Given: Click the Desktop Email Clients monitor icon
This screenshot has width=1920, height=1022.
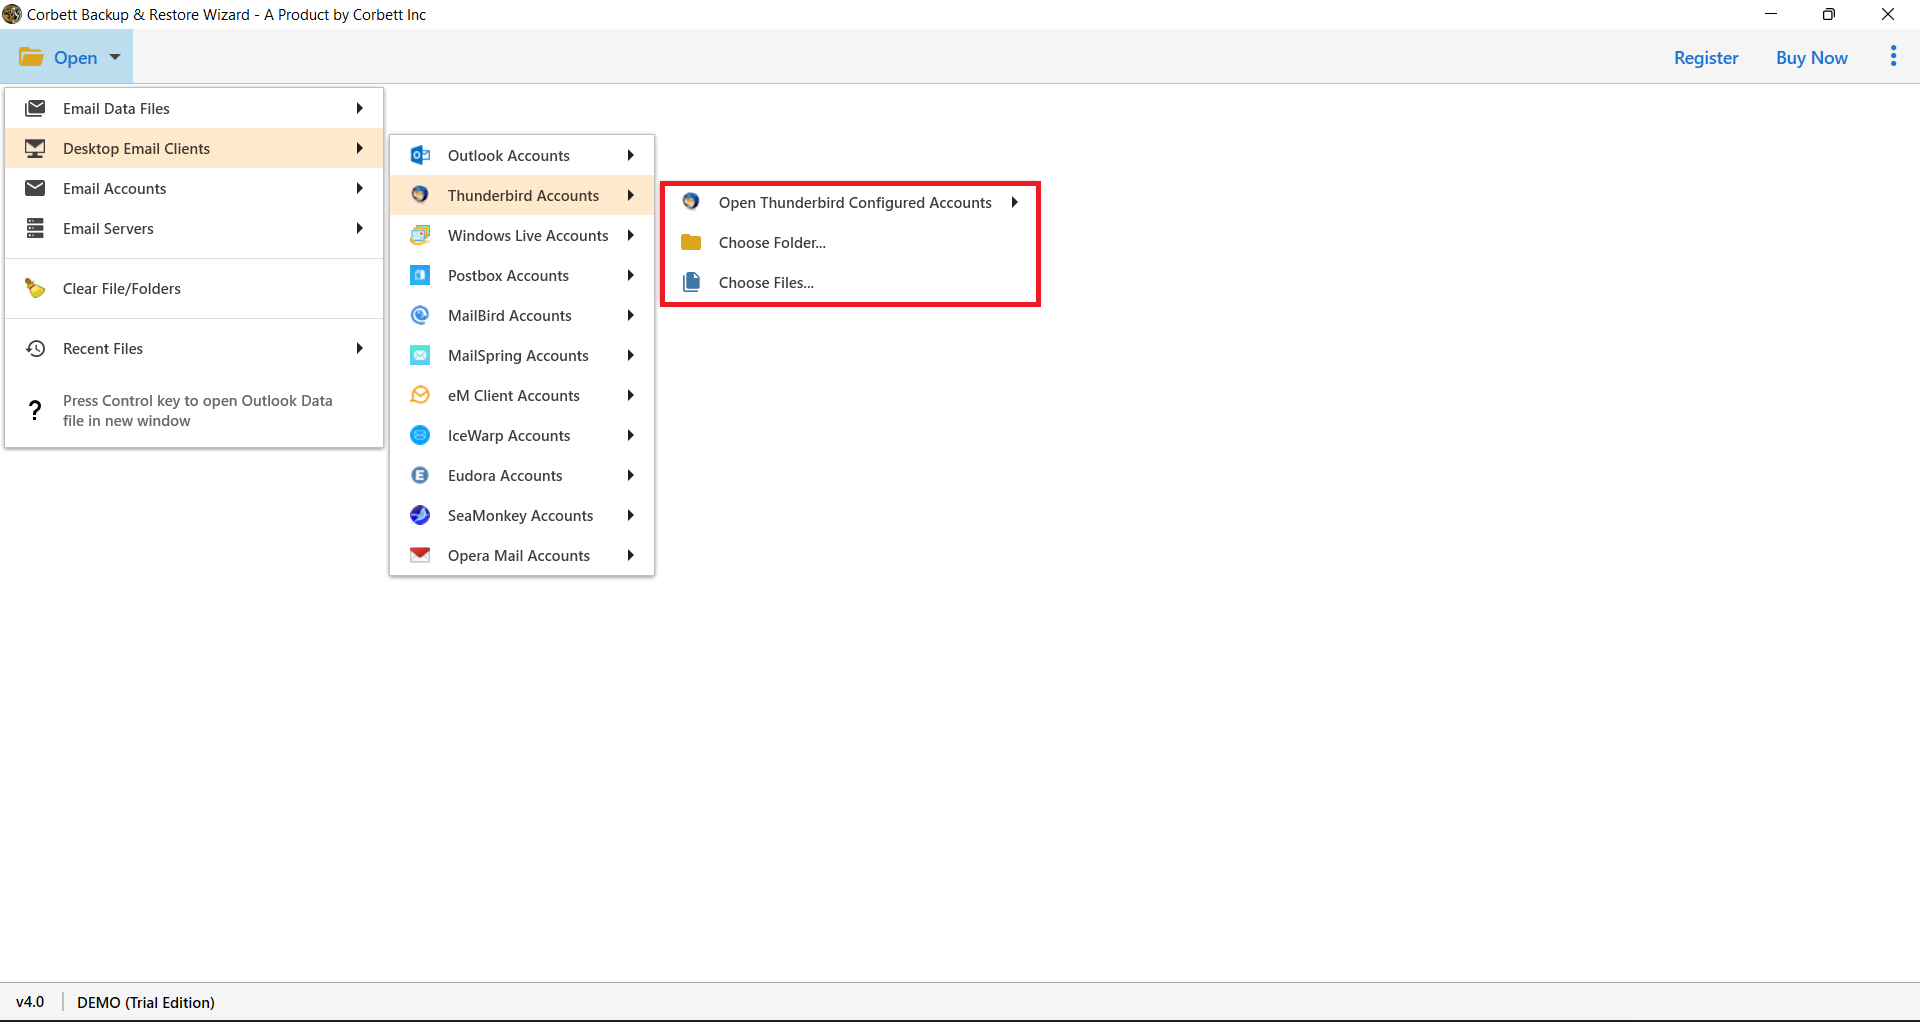Looking at the screenshot, I should click(x=35, y=148).
